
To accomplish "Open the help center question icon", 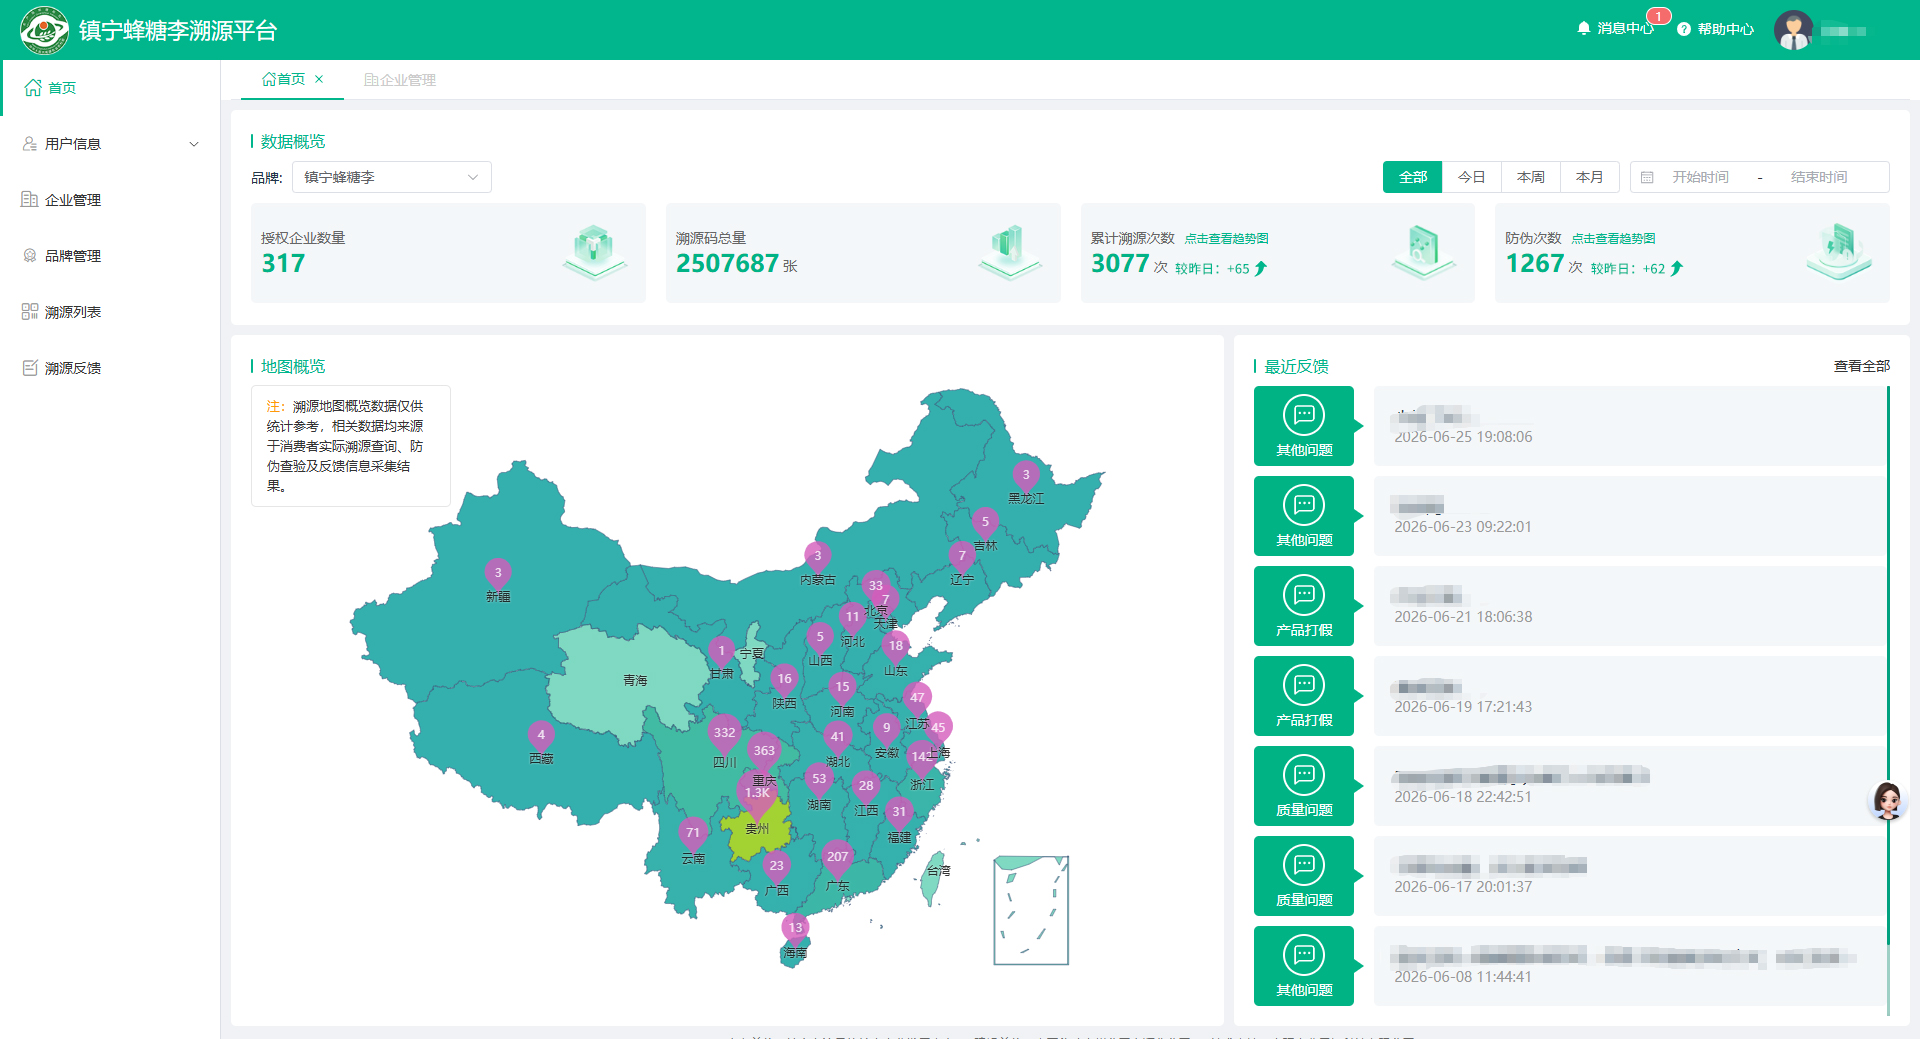I will coord(1684,29).
